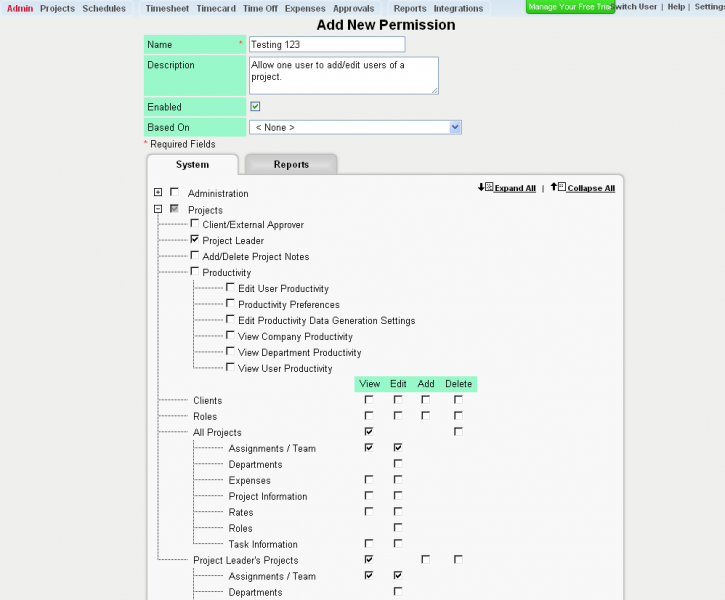Open the Admin menu
The width and height of the screenshot is (725, 600).
point(20,8)
